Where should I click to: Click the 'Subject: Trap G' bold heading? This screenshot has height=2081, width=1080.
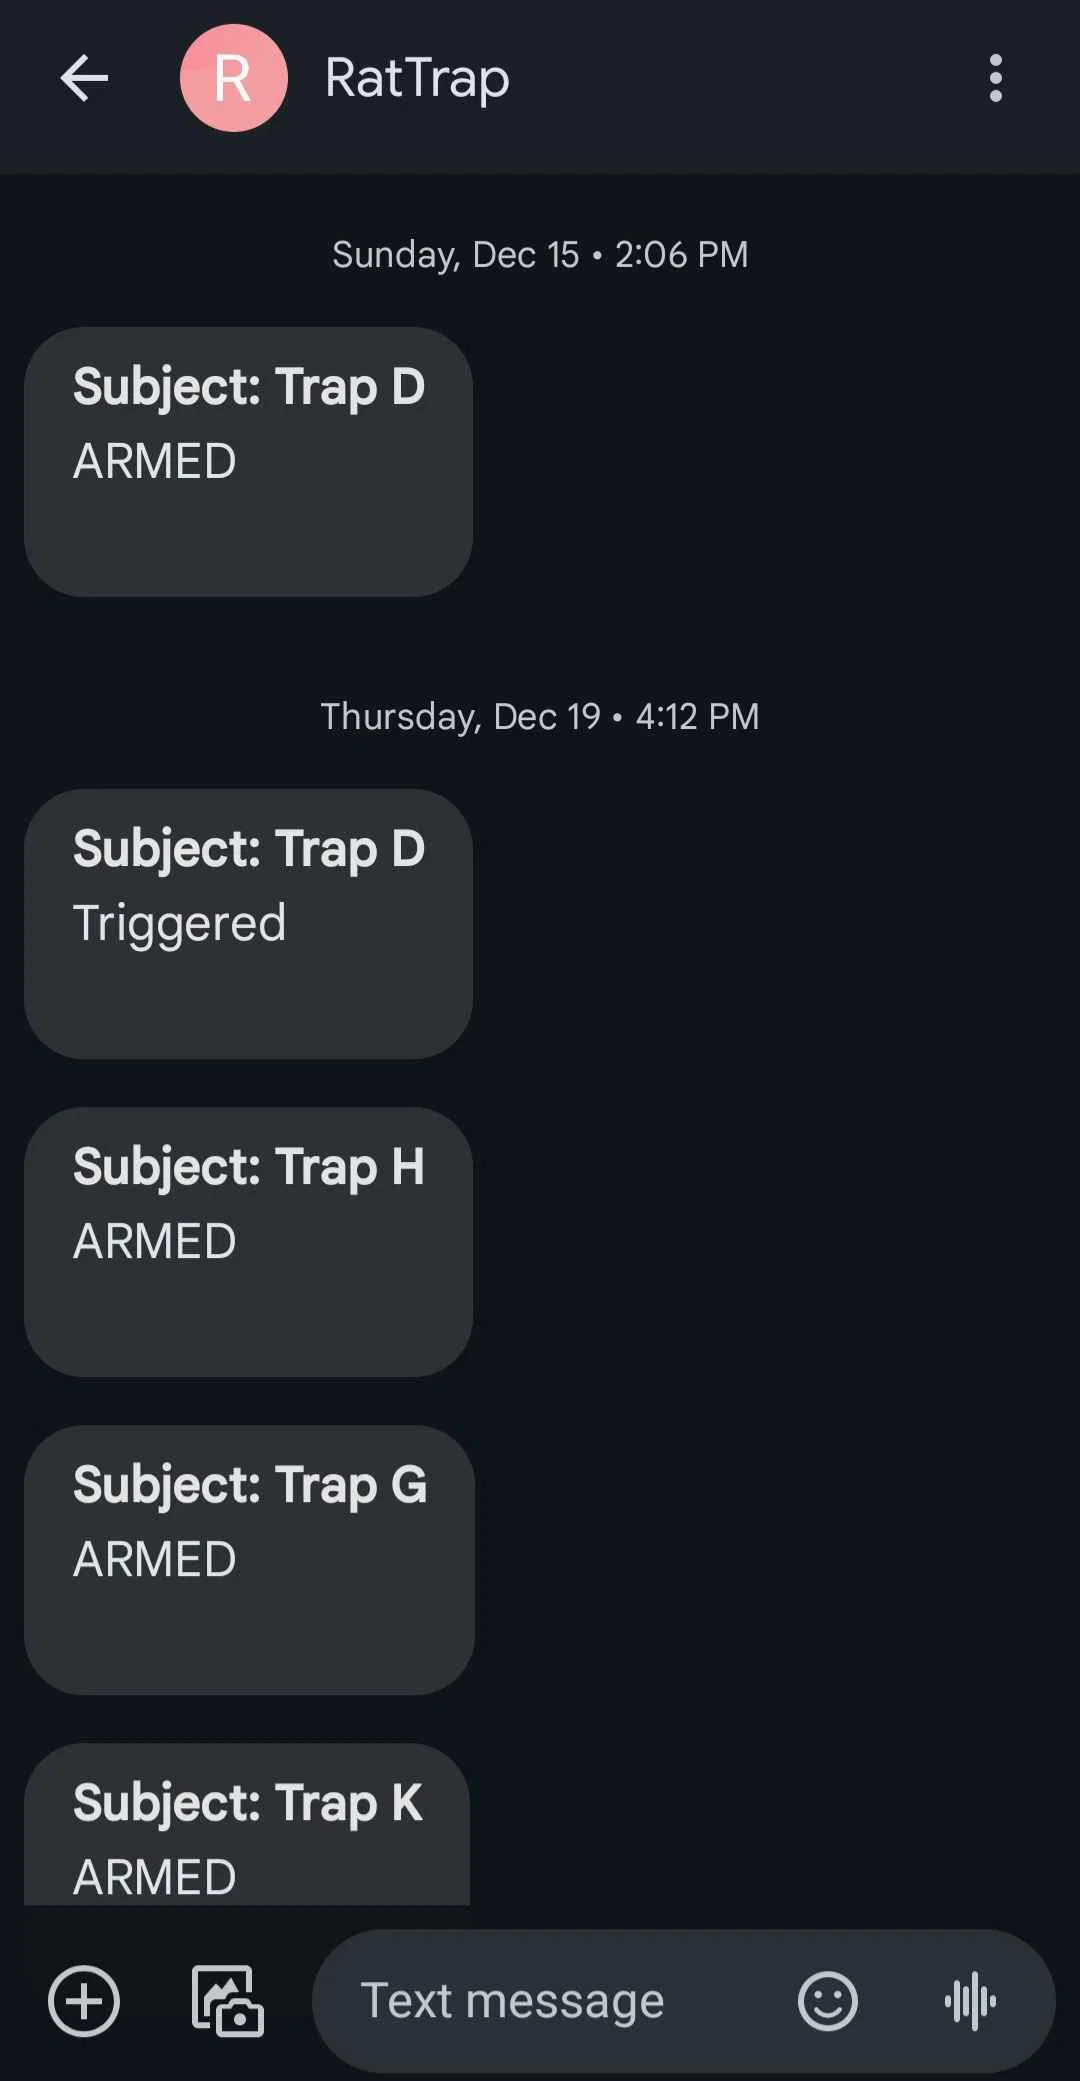pyautogui.click(x=250, y=1485)
